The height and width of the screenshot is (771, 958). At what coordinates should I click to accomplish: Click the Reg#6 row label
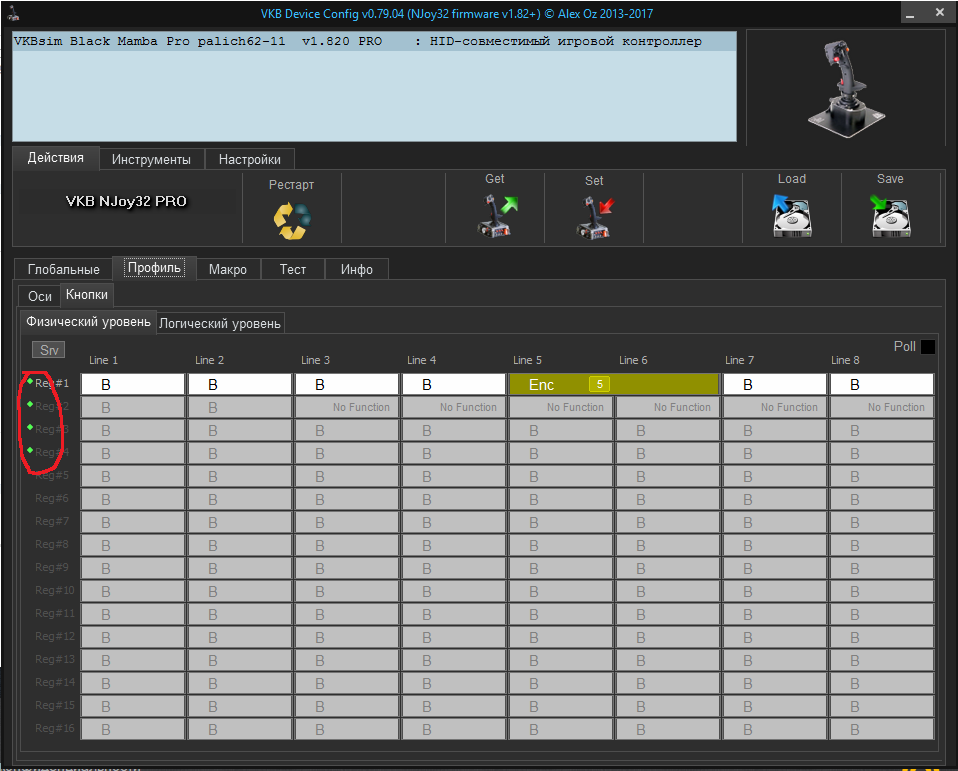pyautogui.click(x=52, y=498)
